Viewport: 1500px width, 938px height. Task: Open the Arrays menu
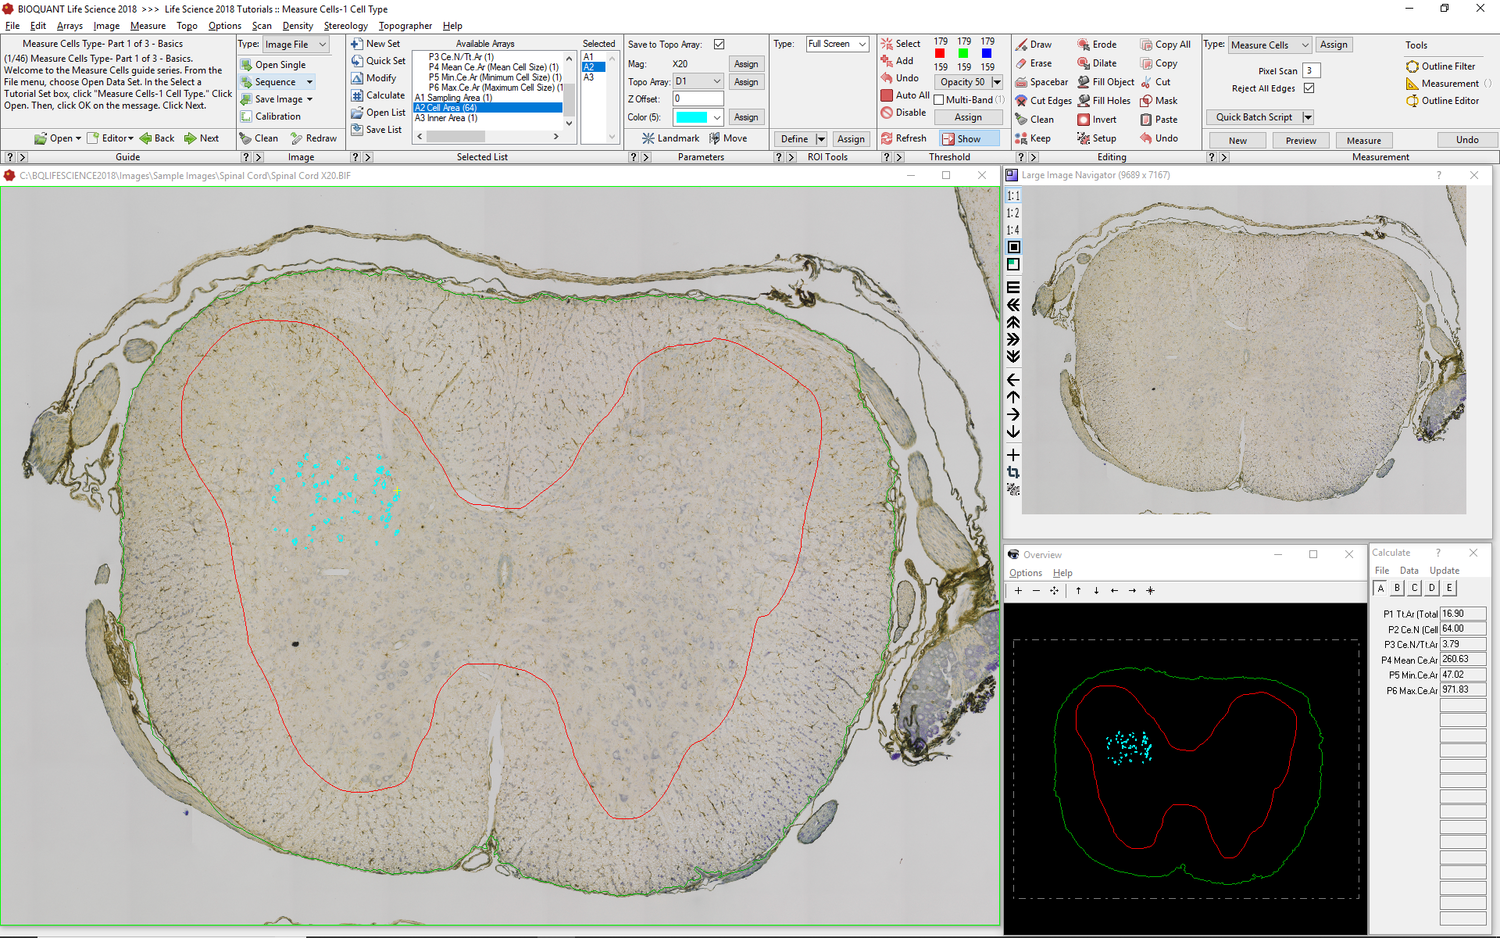point(69,26)
